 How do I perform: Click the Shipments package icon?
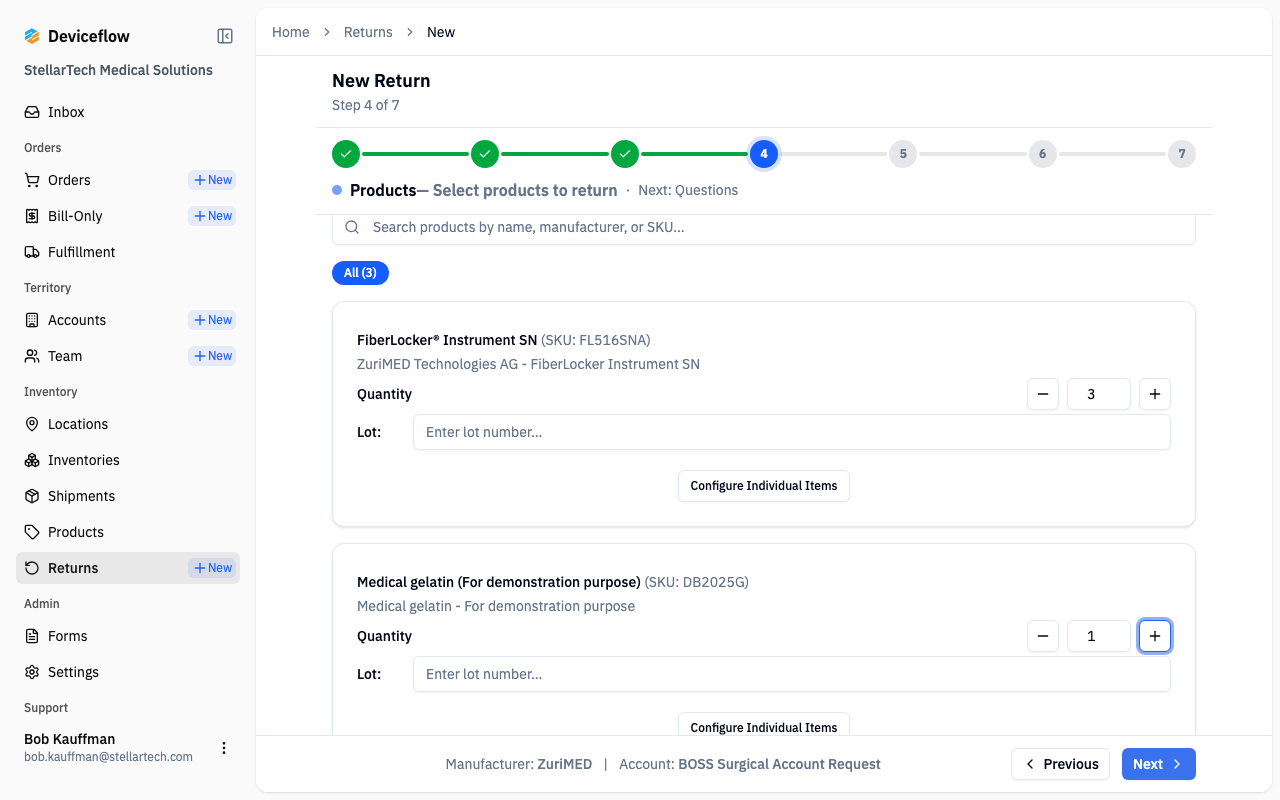[32, 496]
